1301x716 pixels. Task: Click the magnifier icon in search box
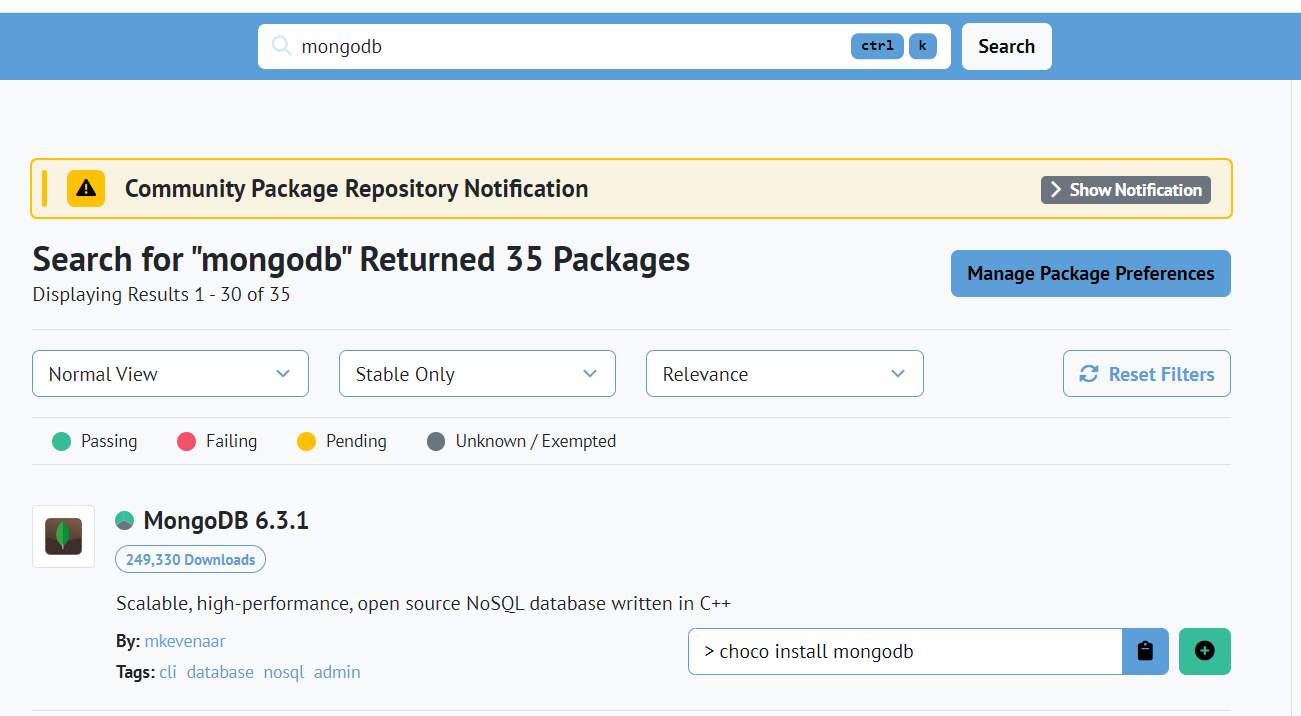(282, 46)
